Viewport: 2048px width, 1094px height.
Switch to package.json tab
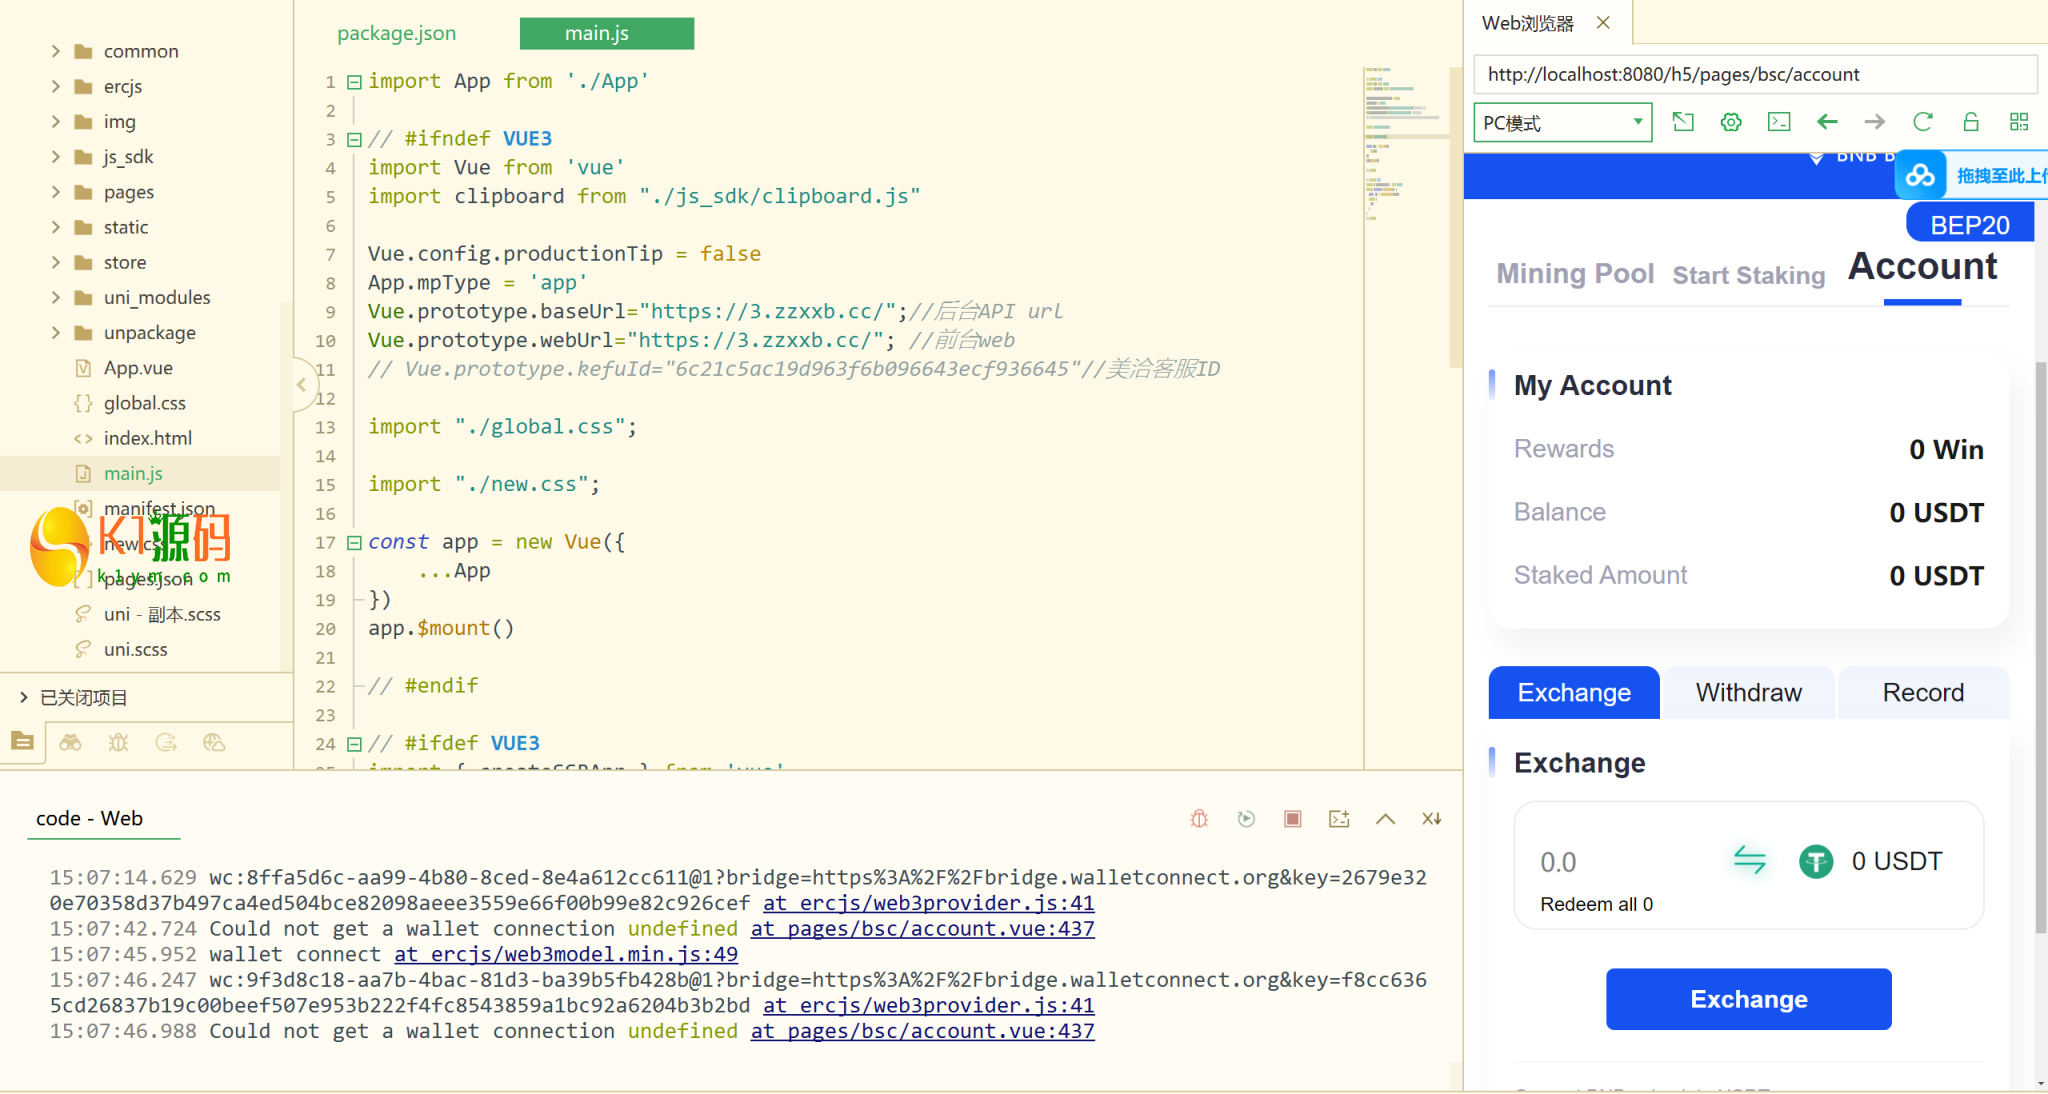pos(396,33)
